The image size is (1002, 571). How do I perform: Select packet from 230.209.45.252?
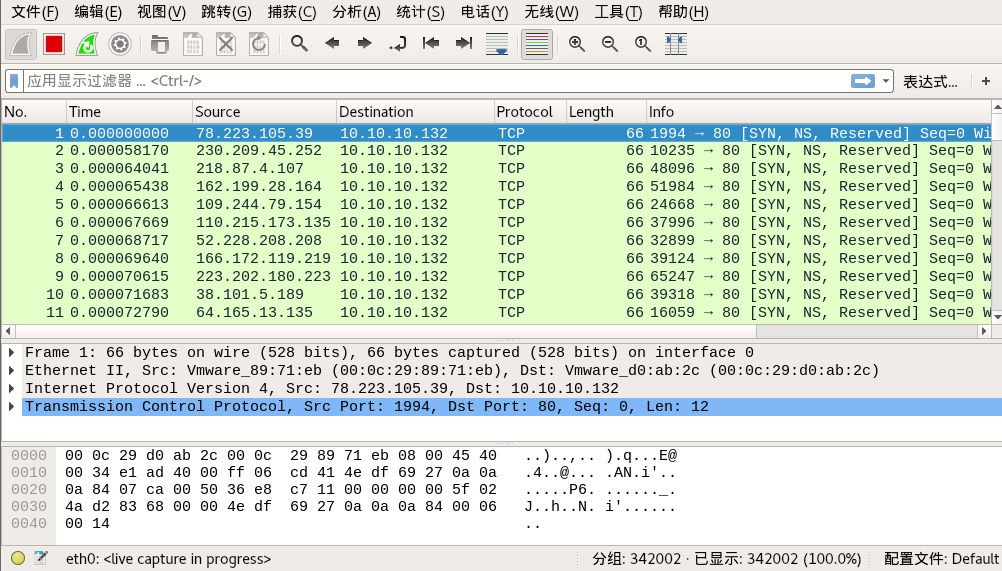(497, 151)
